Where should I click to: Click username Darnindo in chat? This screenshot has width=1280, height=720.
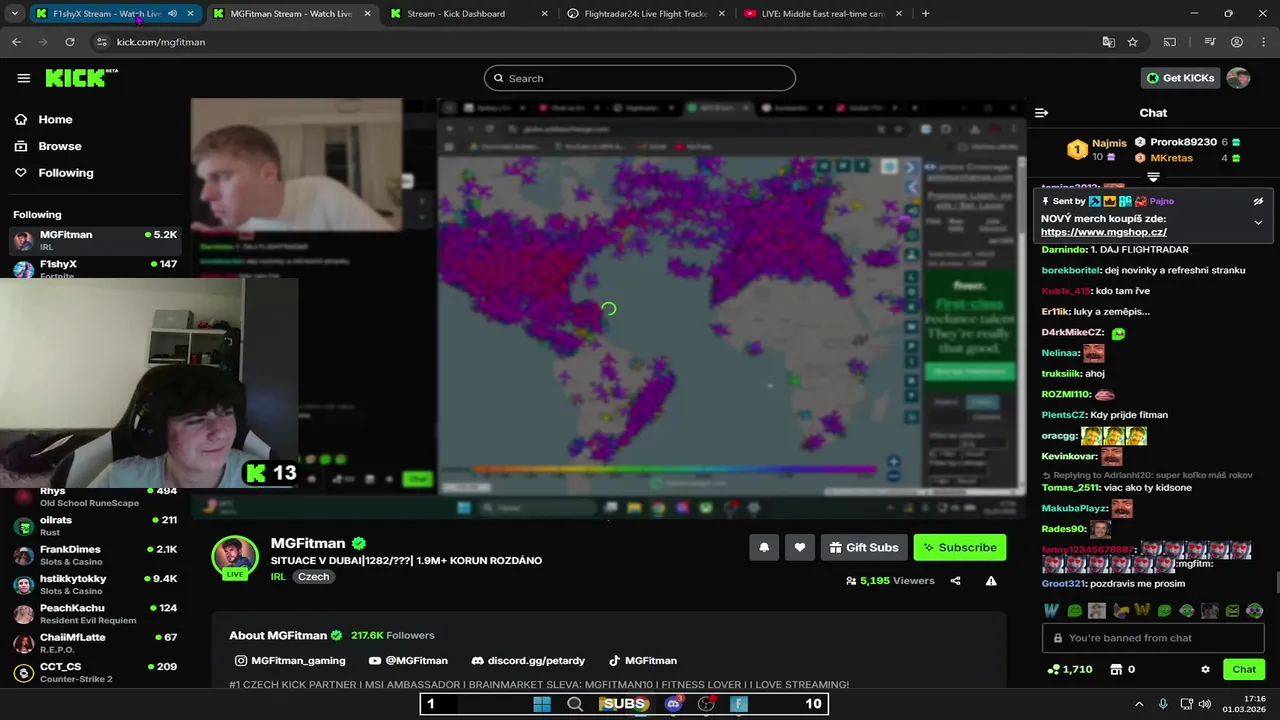click(1064, 249)
